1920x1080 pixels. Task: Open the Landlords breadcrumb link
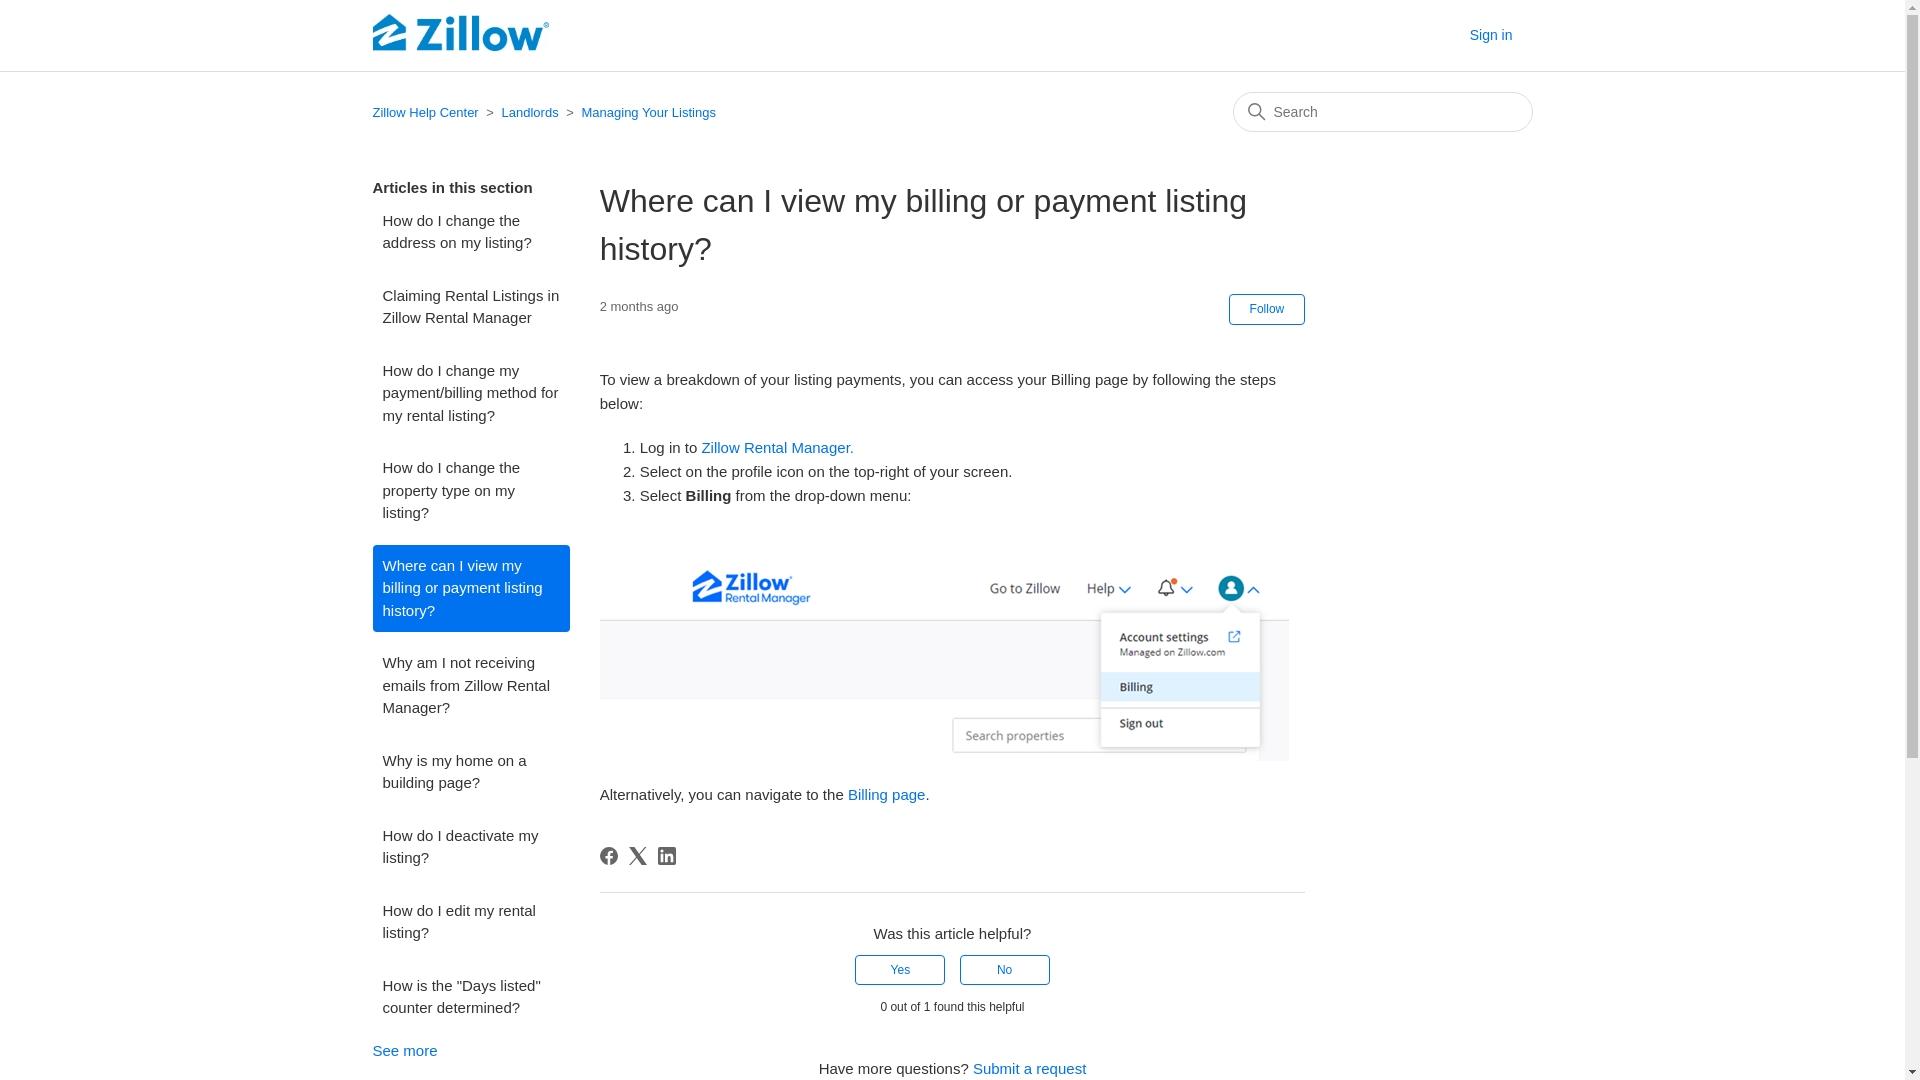click(530, 112)
